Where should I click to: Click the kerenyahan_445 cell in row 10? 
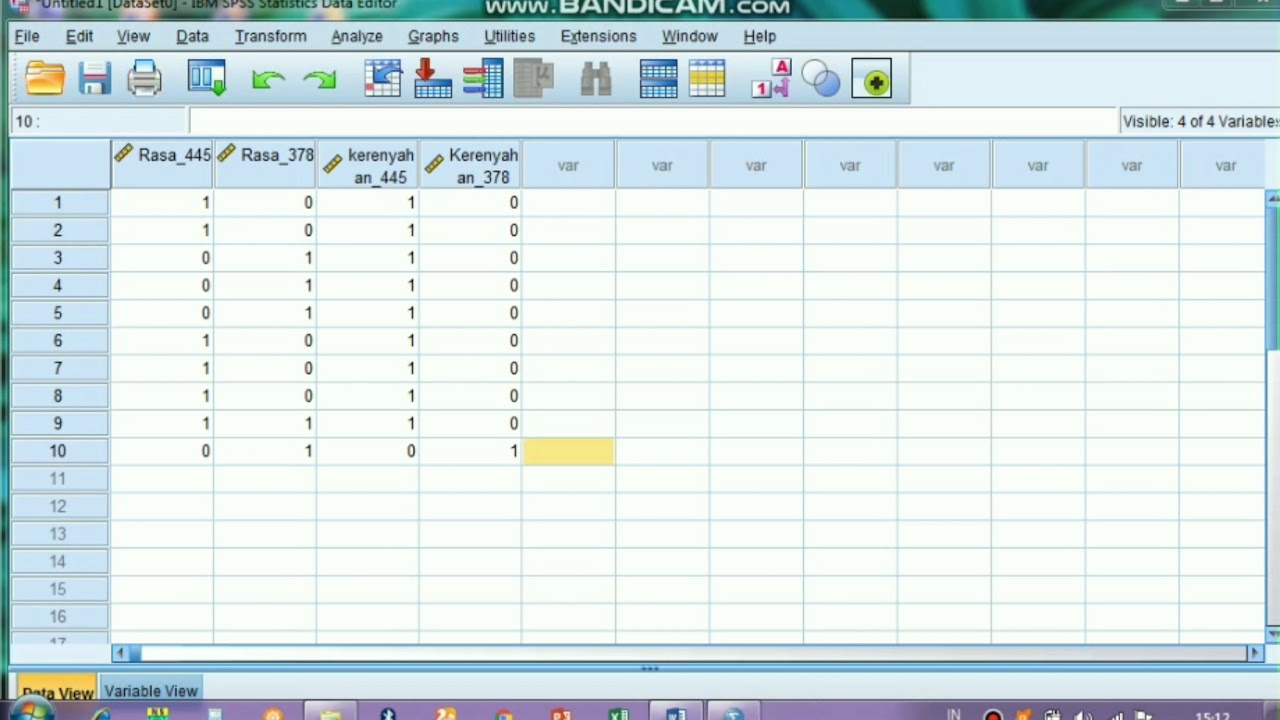click(368, 451)
